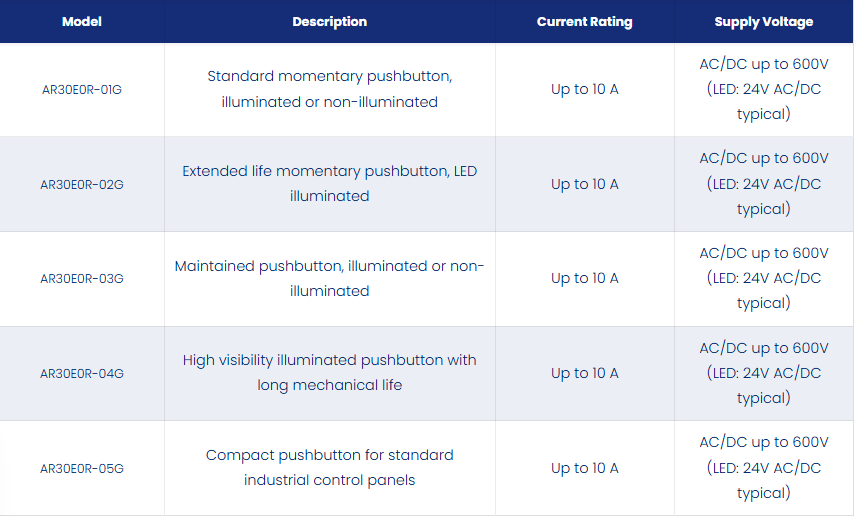This screenshot has height=516, width=856.
Task: Click Extended life momentary pushbutton description
Action: (x=330, y=183)
